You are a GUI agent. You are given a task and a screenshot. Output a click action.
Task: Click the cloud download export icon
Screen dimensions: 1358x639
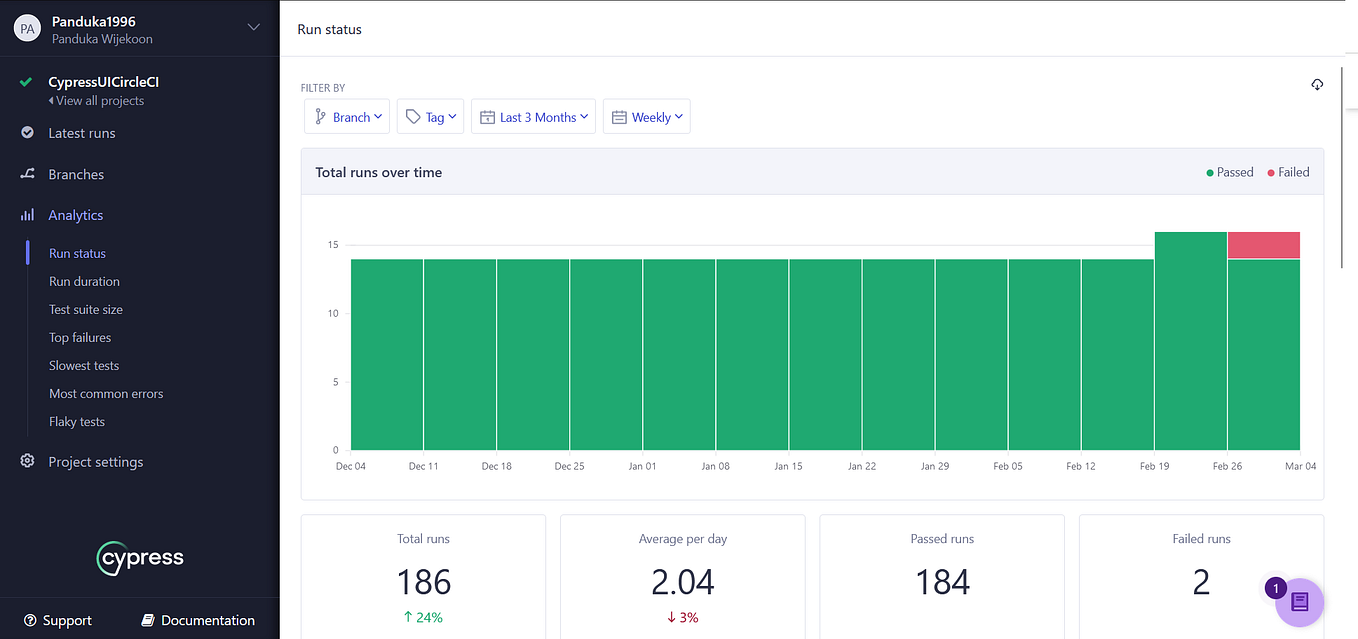[x=1317, y=85]
